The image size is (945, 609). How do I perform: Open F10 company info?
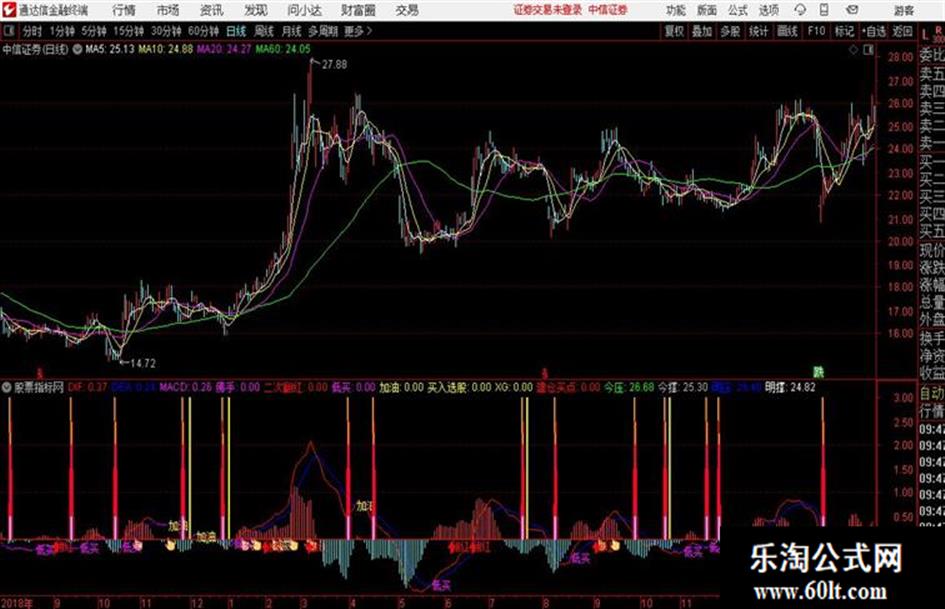coord(816,31)
